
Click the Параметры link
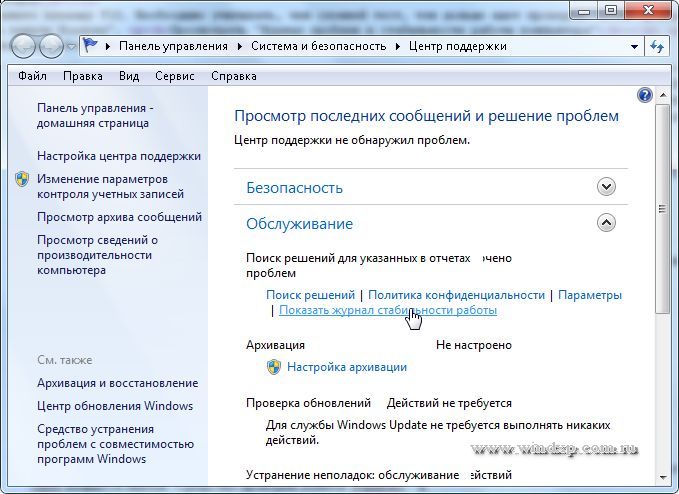590,295
